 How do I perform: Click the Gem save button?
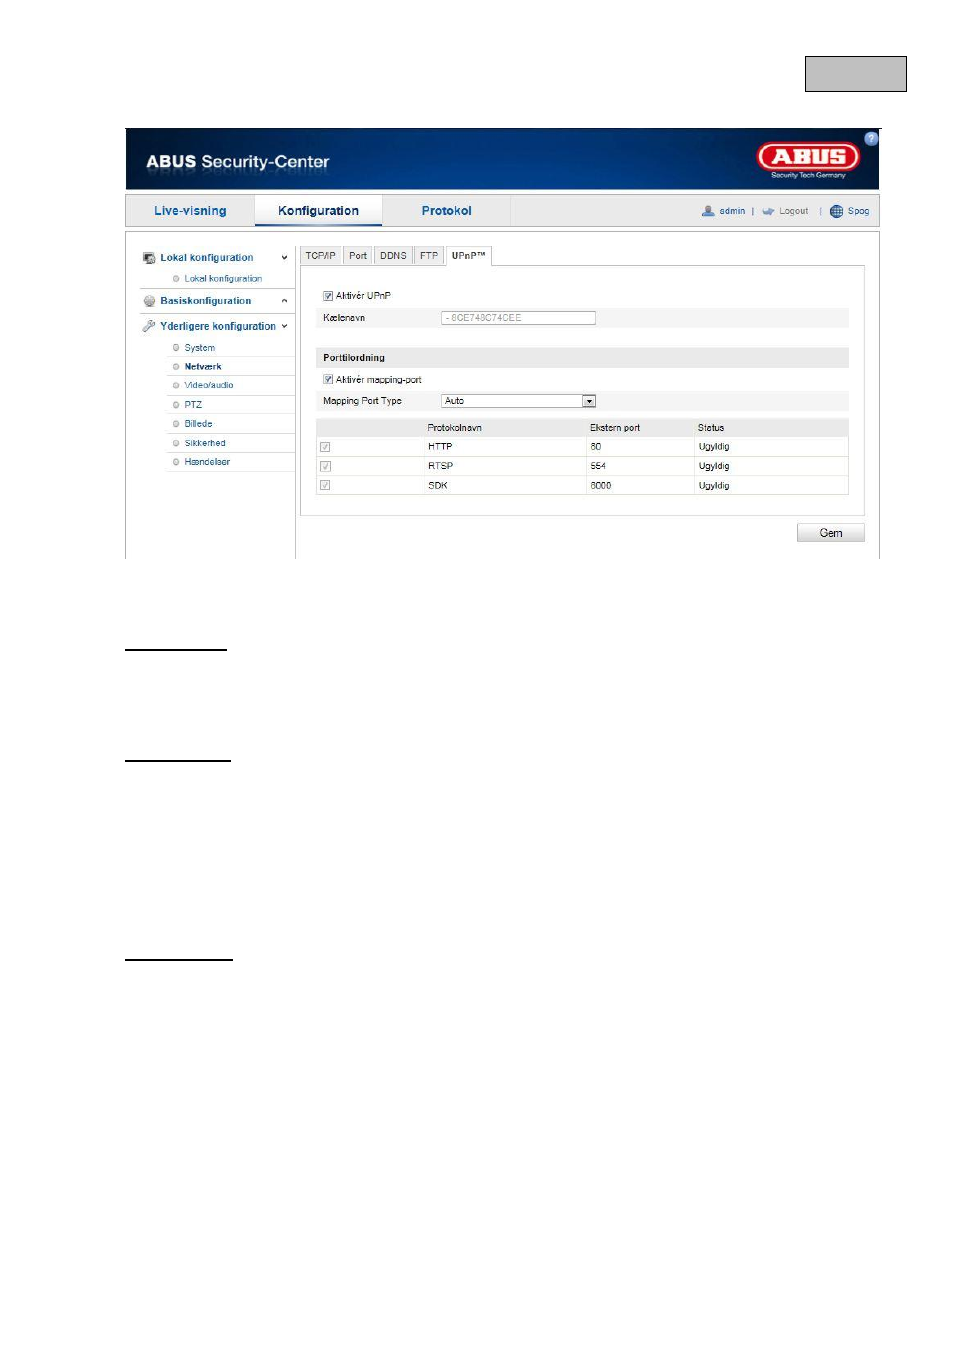[x=831, y=533]
